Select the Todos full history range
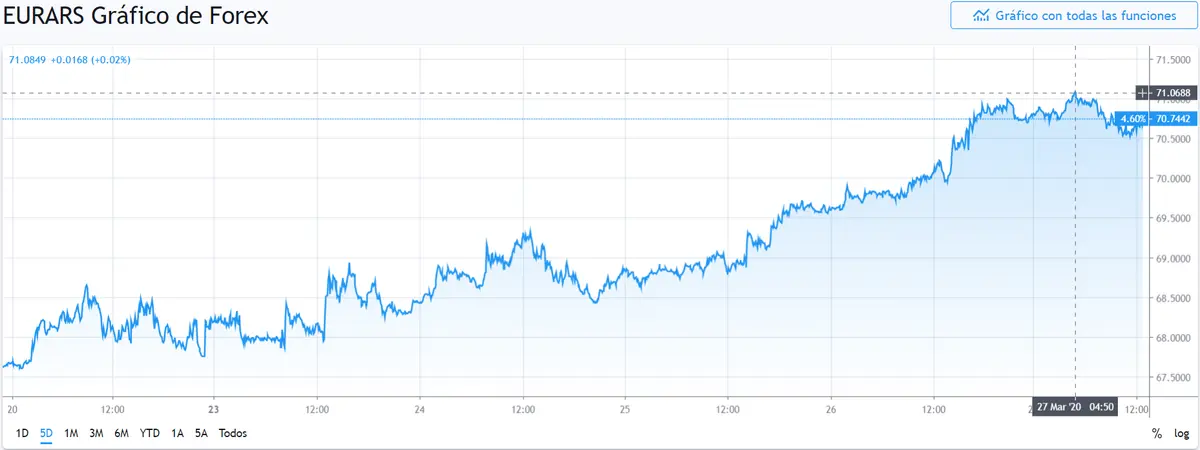The width and height of the screenshot is (1200, 450). 232,433
